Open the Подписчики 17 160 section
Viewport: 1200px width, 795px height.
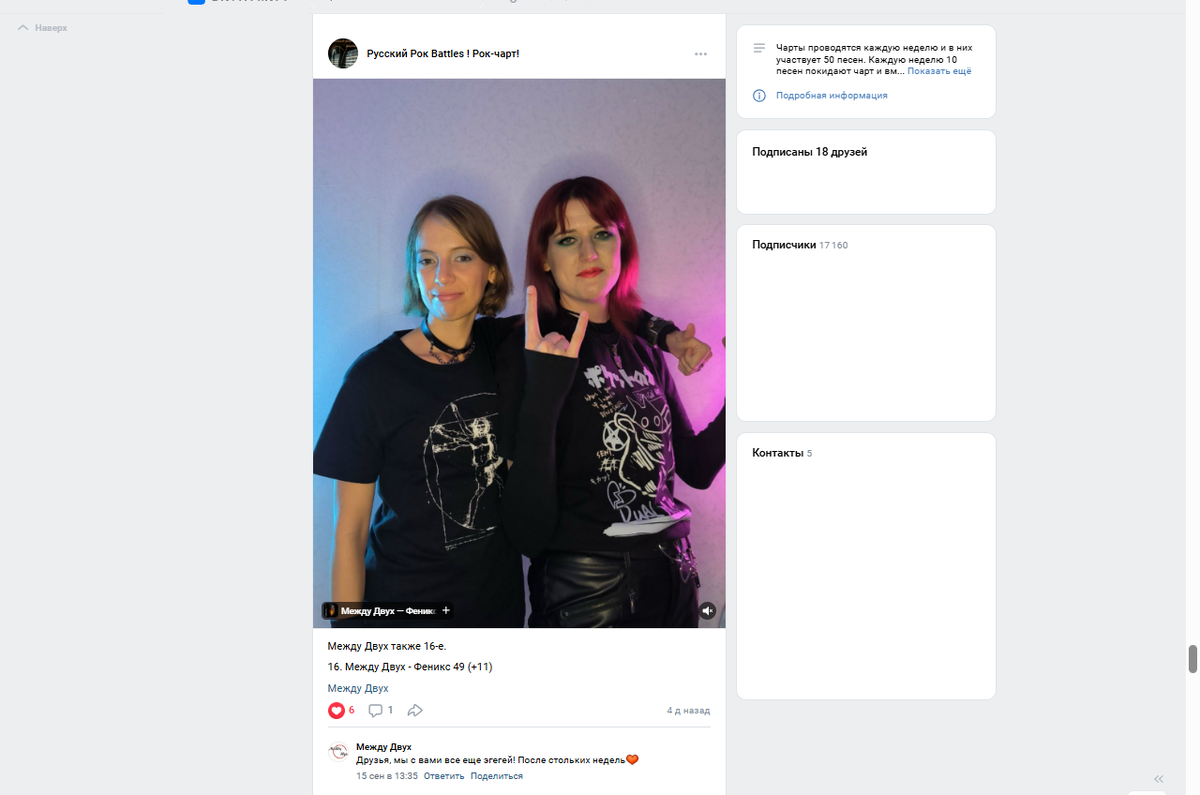[x=800, y=245]
